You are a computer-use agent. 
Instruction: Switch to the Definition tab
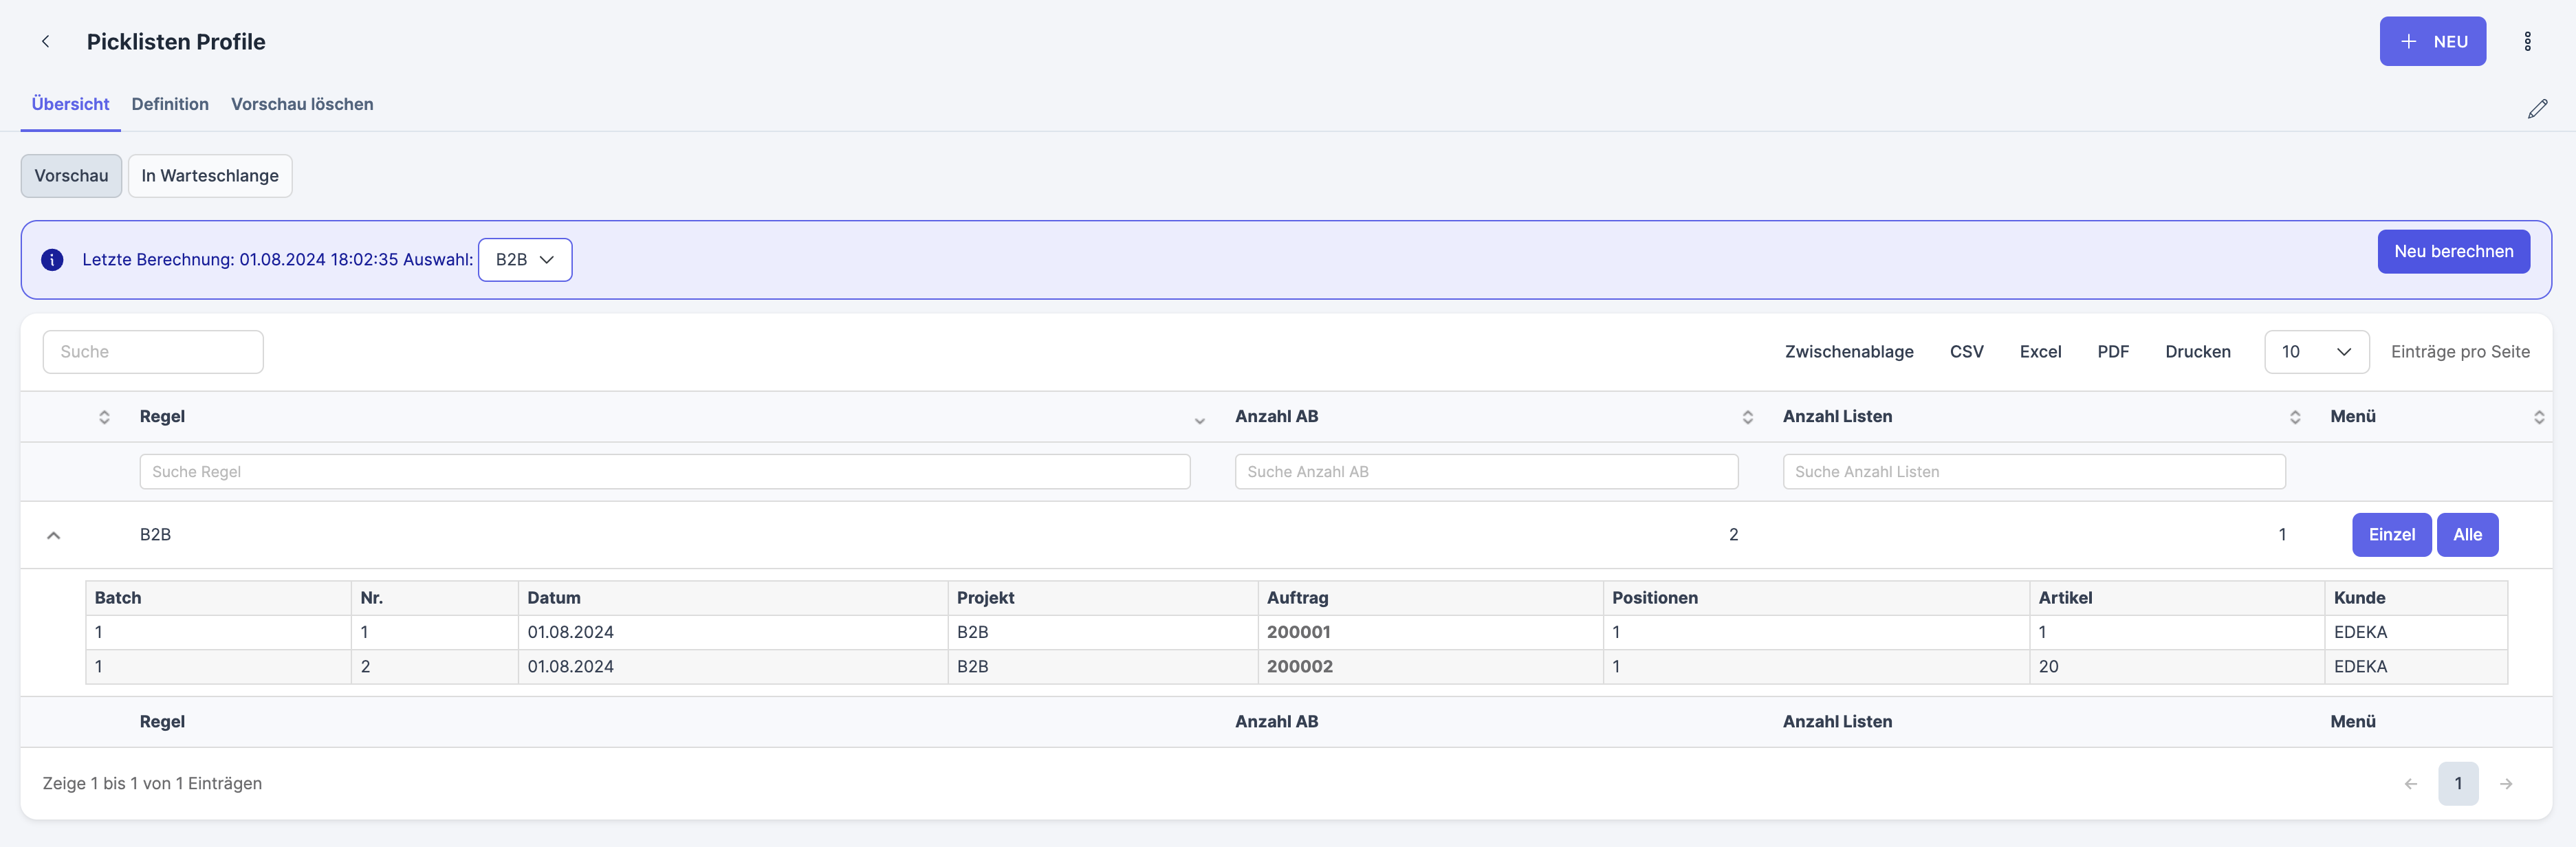170,104
